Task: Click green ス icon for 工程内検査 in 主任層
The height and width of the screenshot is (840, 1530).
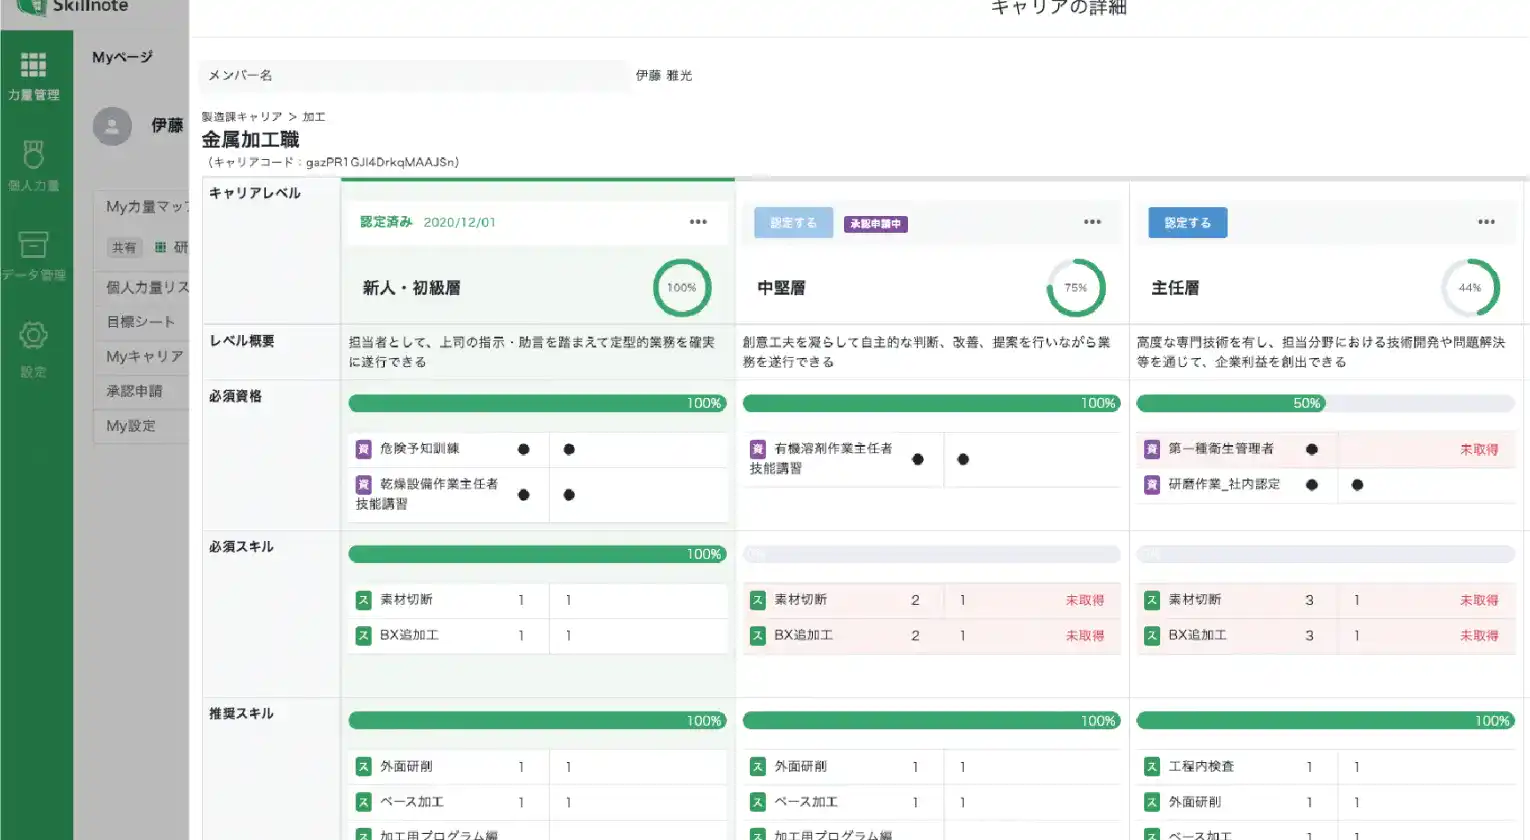Action: 1152,767
